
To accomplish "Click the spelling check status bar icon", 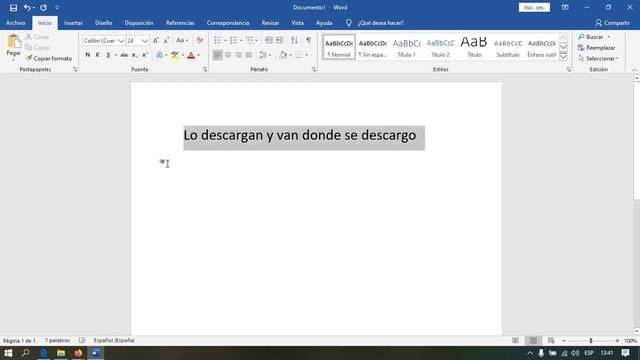I will point(82,340).
